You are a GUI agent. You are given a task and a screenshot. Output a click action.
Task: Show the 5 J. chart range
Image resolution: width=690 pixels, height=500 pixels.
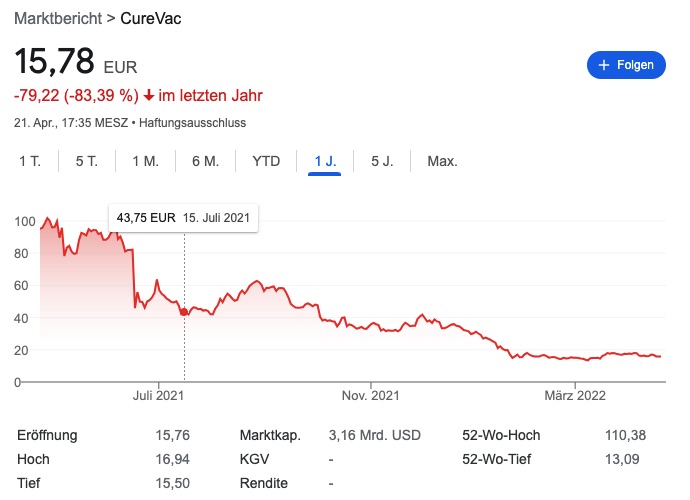pos(382,161)
